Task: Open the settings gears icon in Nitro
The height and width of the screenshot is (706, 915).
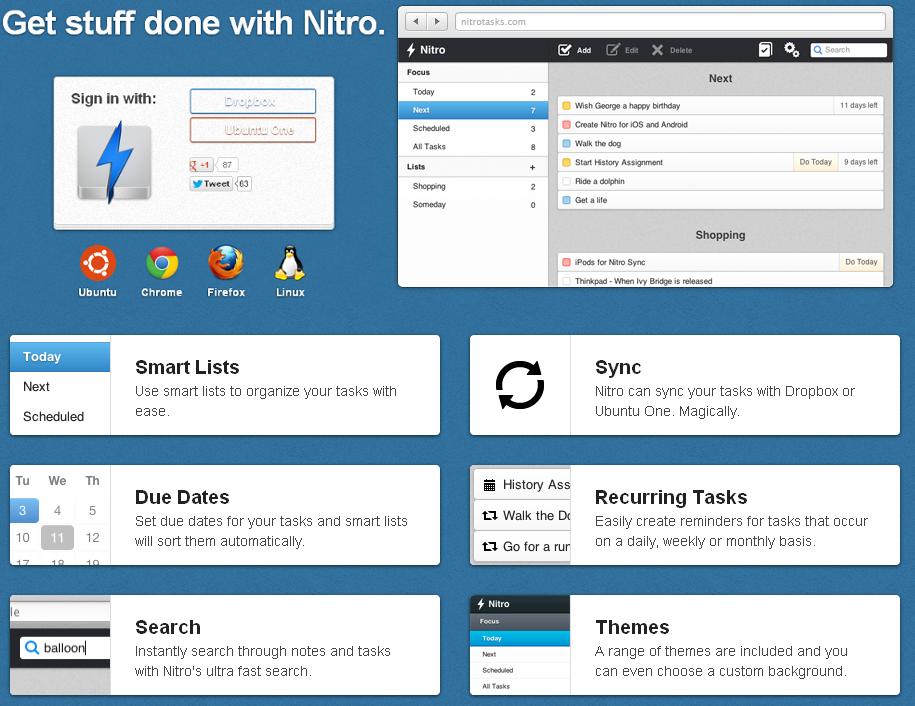Action: tap(791, 49)
